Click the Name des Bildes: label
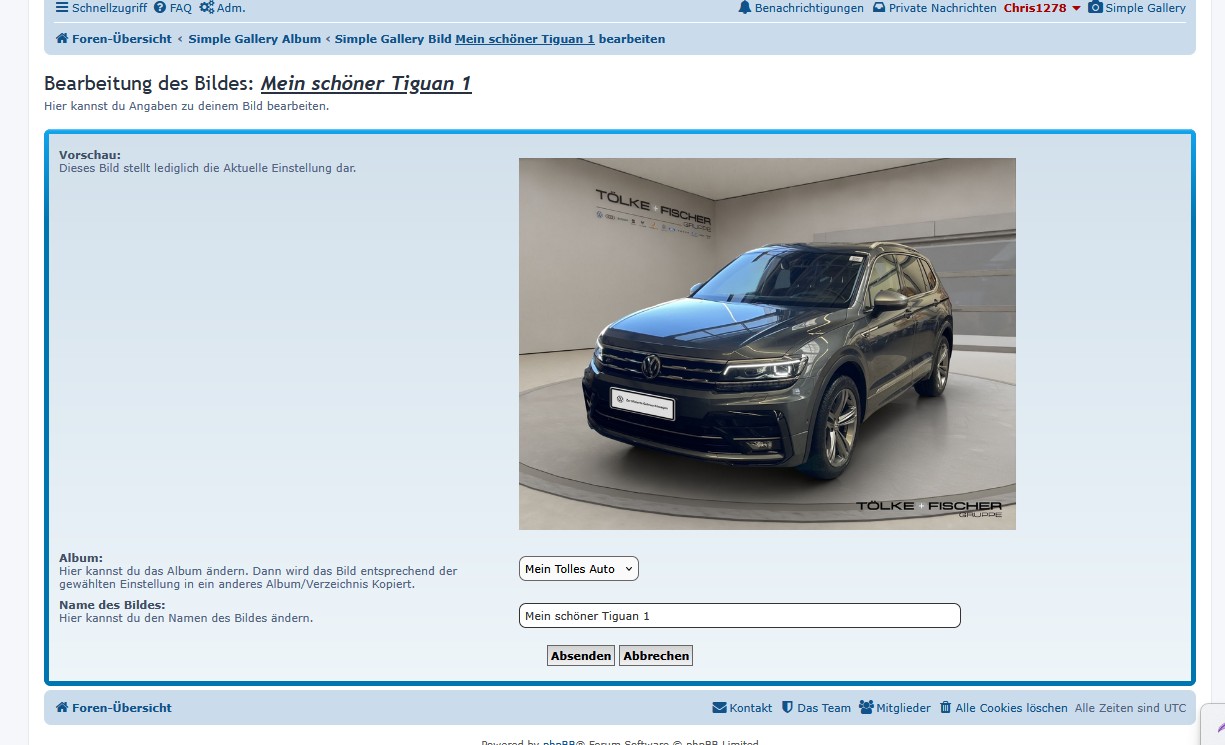 [x=112, y=605]
